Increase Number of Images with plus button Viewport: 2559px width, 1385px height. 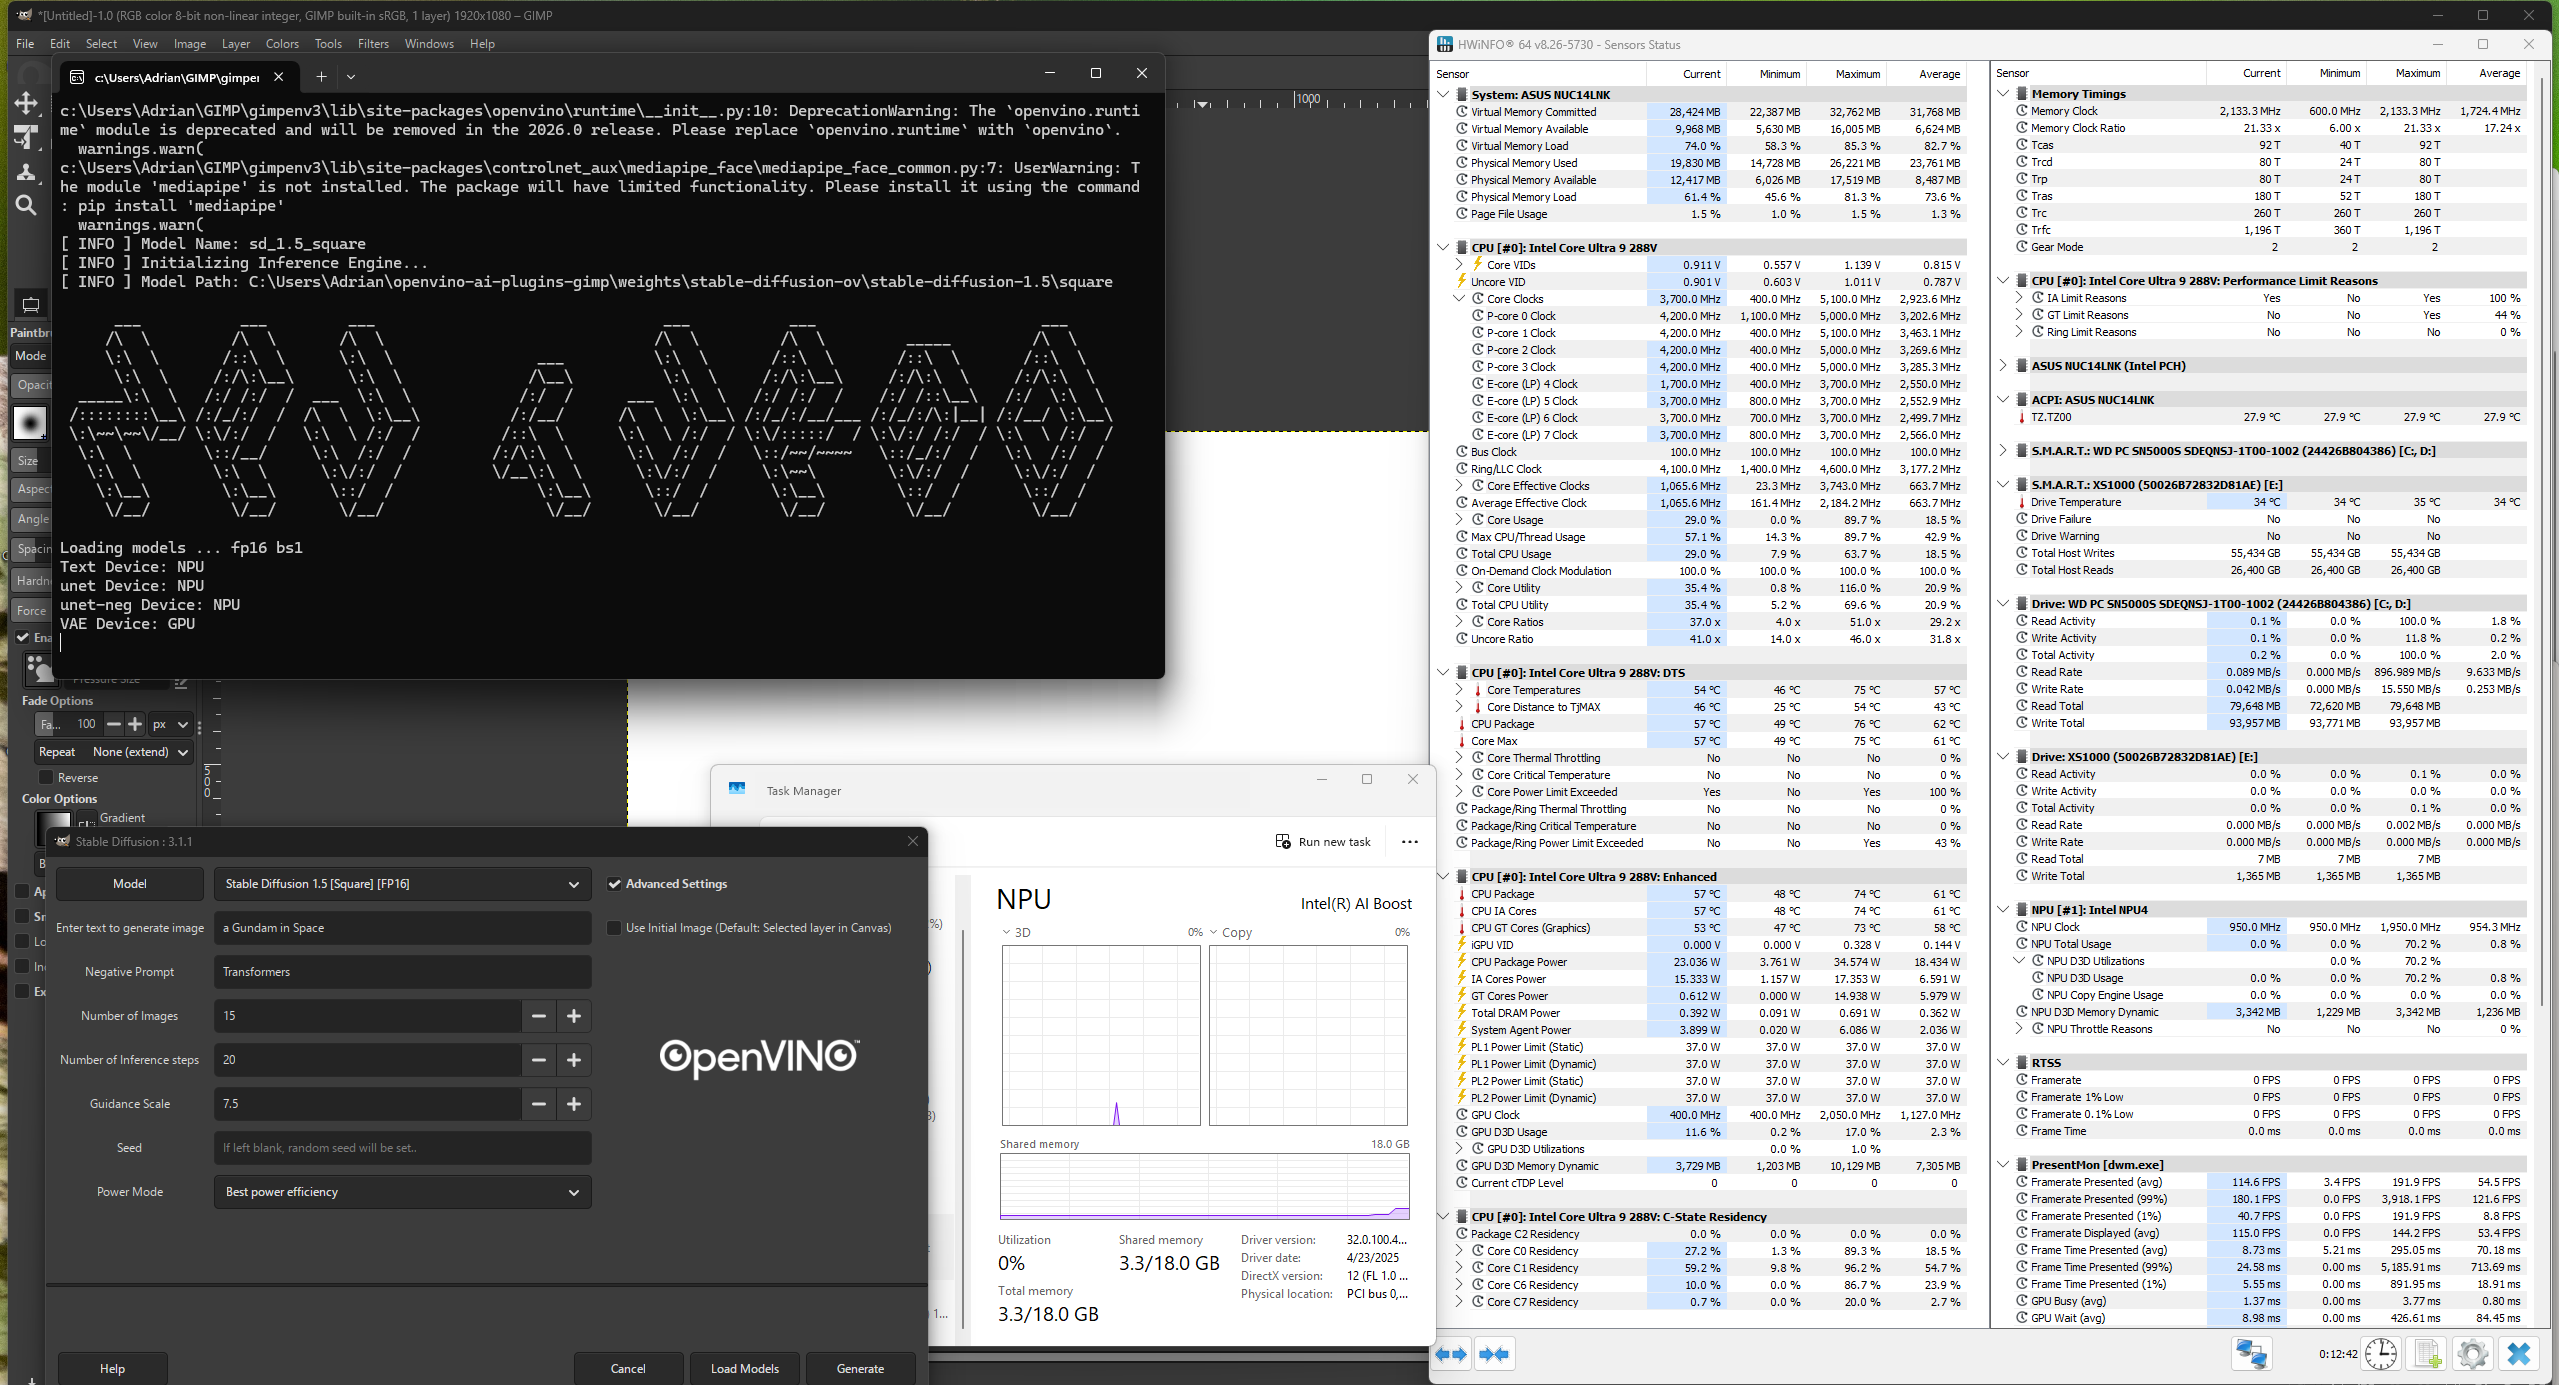pos(574,1016)
